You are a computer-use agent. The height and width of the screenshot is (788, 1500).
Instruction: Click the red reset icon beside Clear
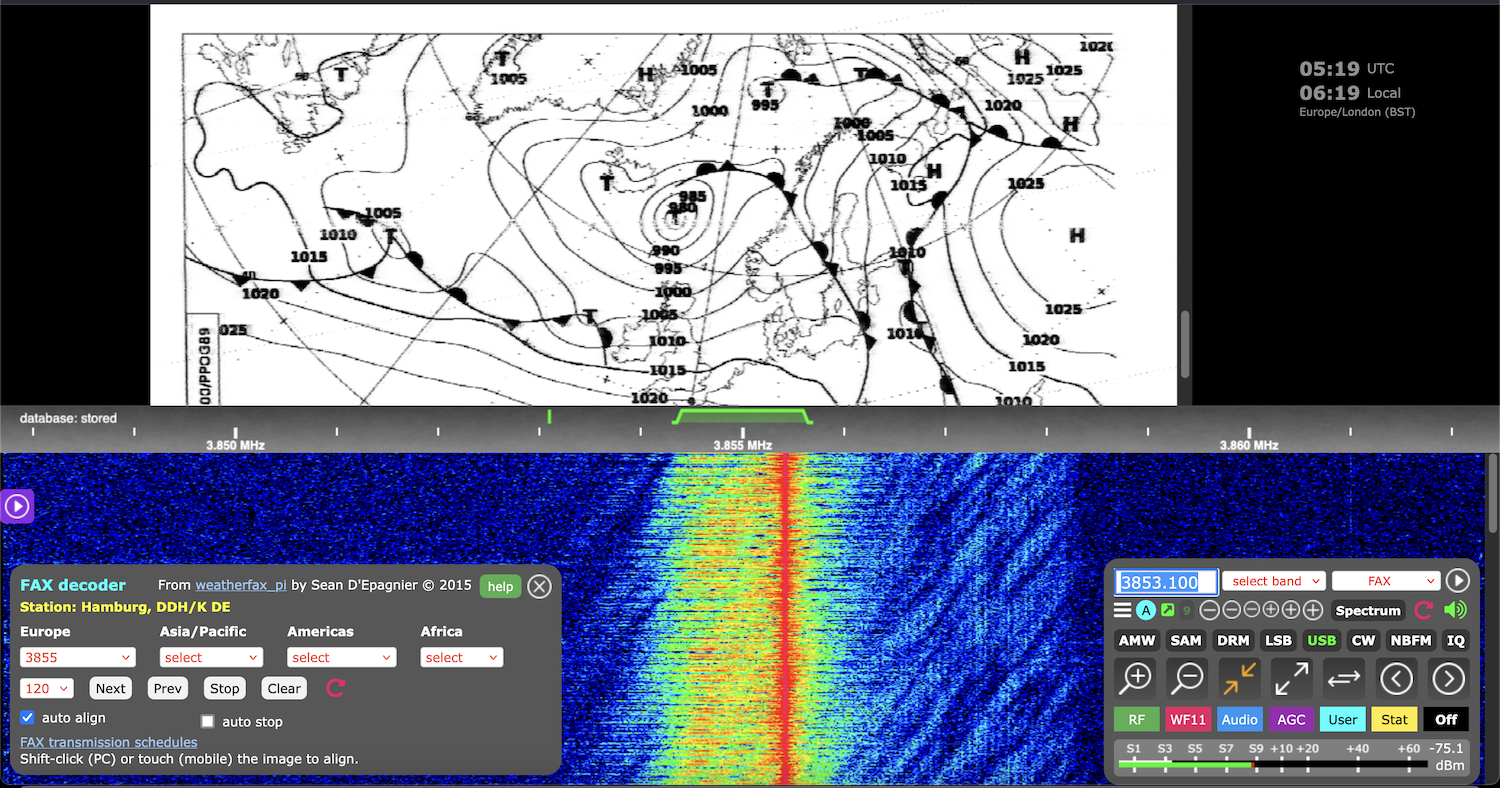[336, 688]
